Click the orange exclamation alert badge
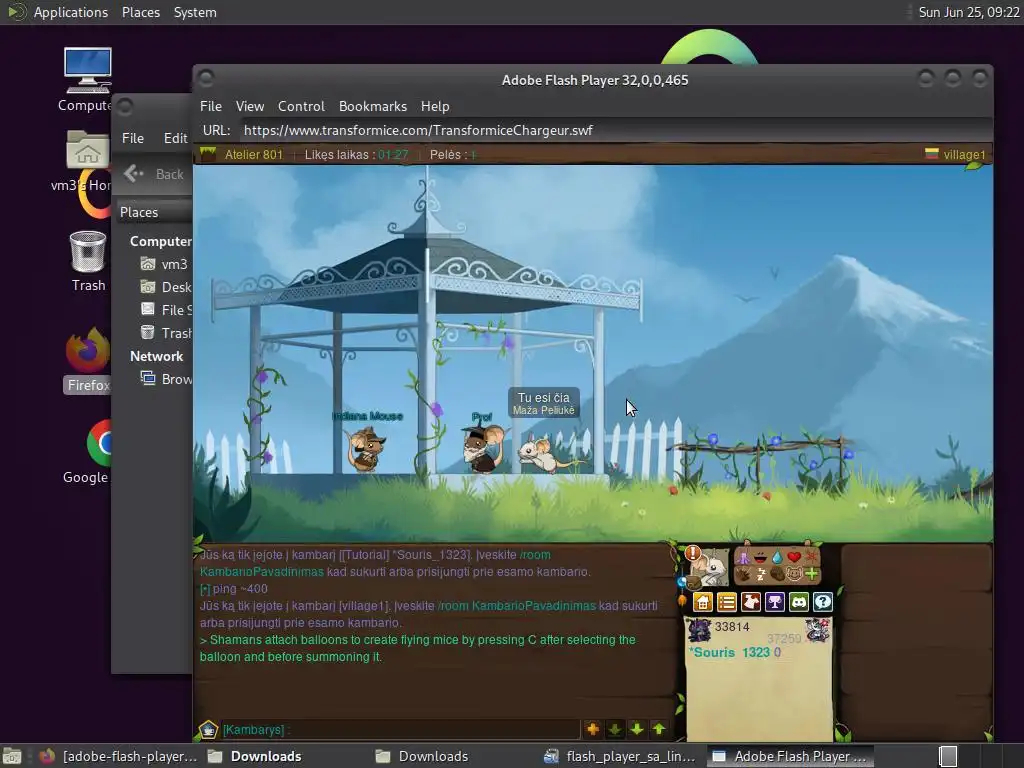Viewport: 1024px width, 768px height. (x=693, y=554)
